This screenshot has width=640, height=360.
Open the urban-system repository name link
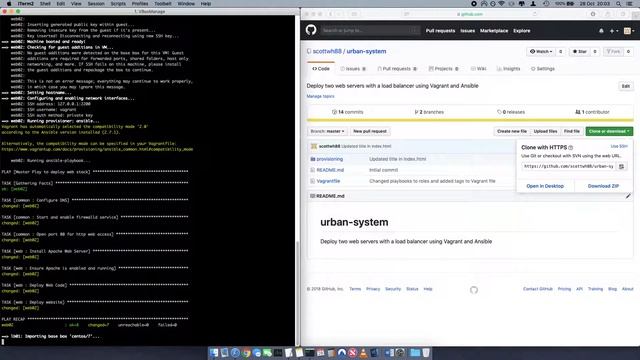(366, 51)
